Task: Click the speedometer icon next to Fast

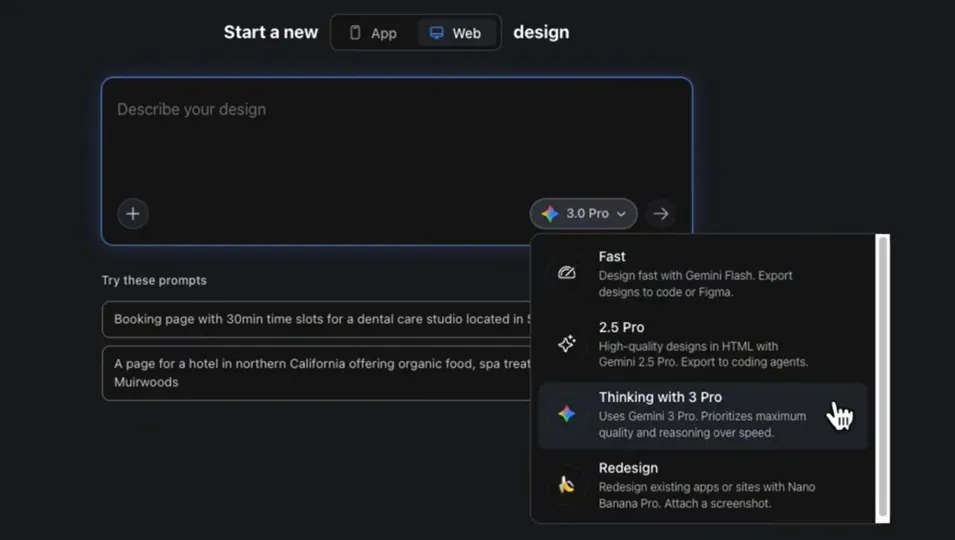Action: [x=566, y=273]
